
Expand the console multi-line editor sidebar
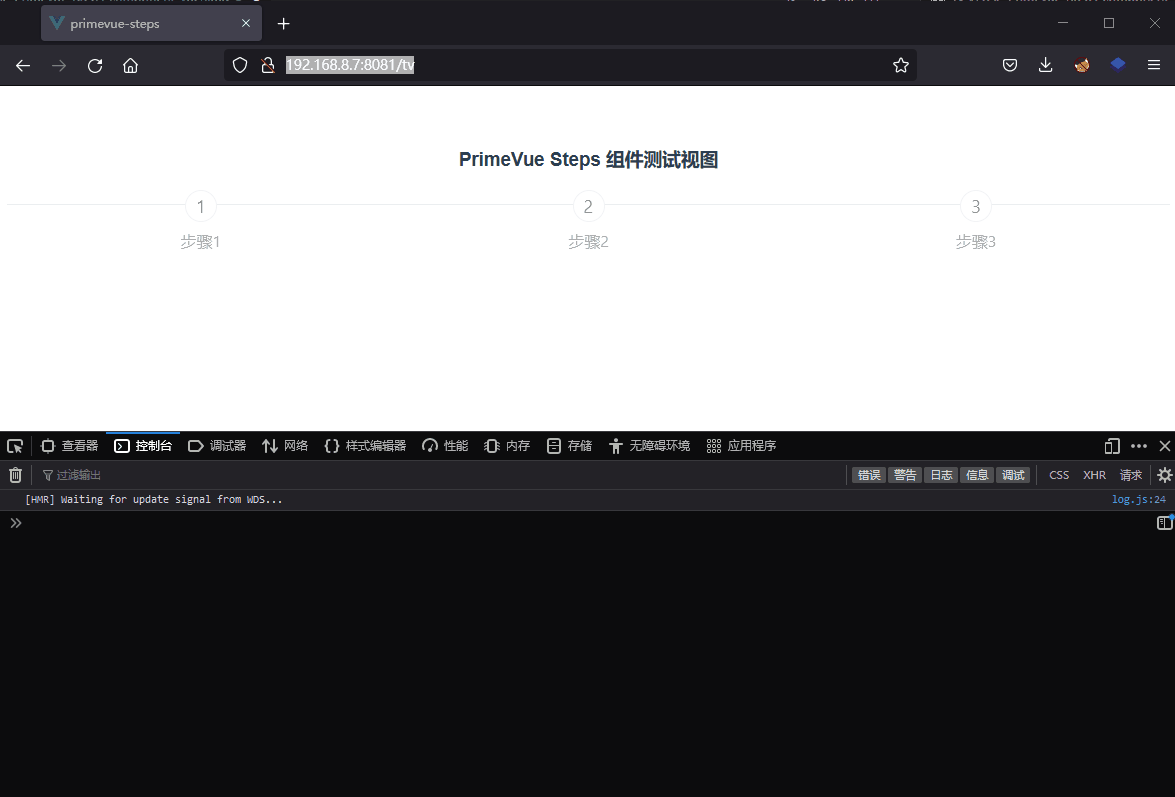point(1164,523)
